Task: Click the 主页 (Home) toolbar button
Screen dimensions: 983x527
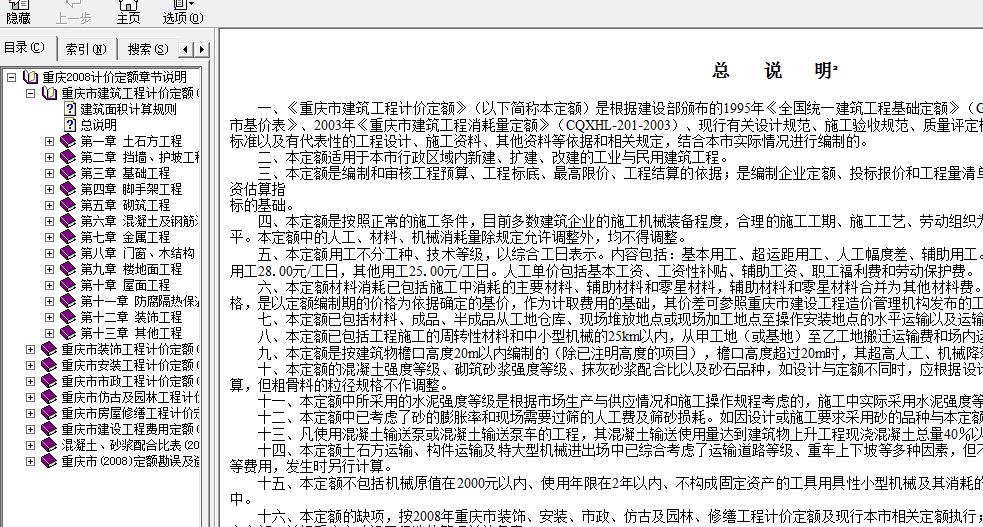Action: pyautogui.click(x=129, y=12)
